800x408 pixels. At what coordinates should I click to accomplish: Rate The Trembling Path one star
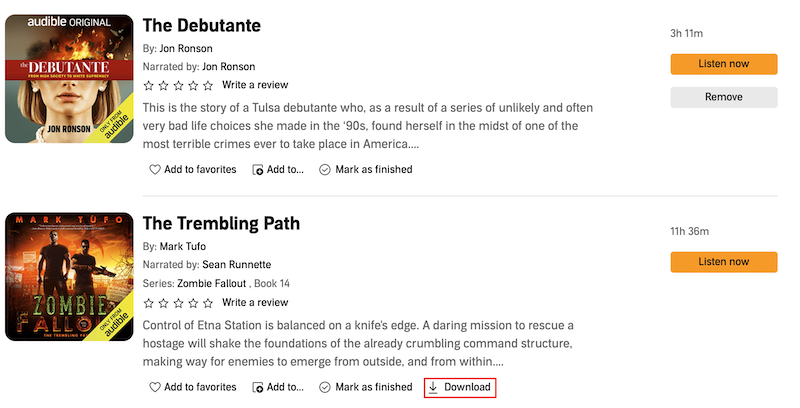tap(149, 302)
